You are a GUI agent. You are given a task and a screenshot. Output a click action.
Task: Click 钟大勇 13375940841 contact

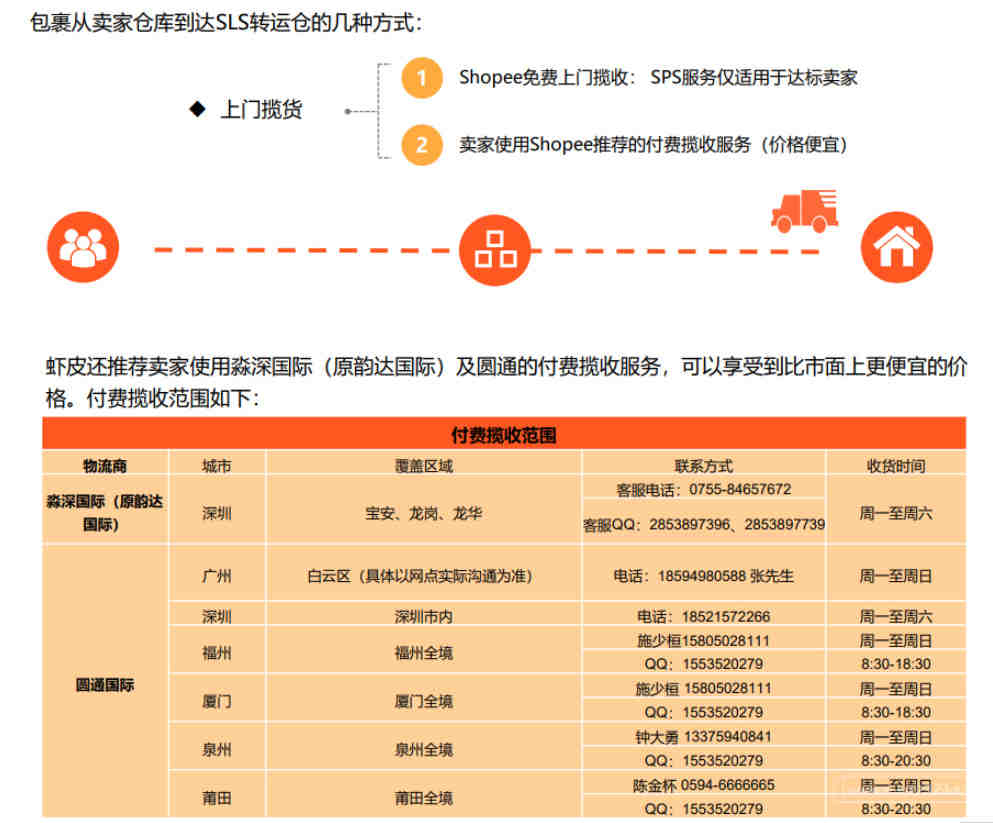point(704,737)
